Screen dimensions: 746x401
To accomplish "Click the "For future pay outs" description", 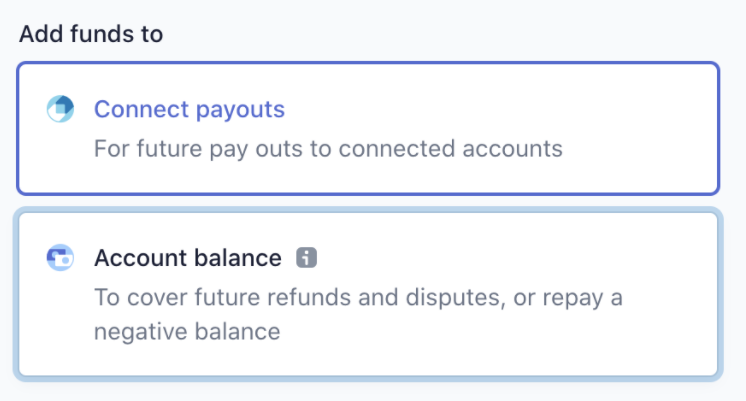I will click(328, 149).
